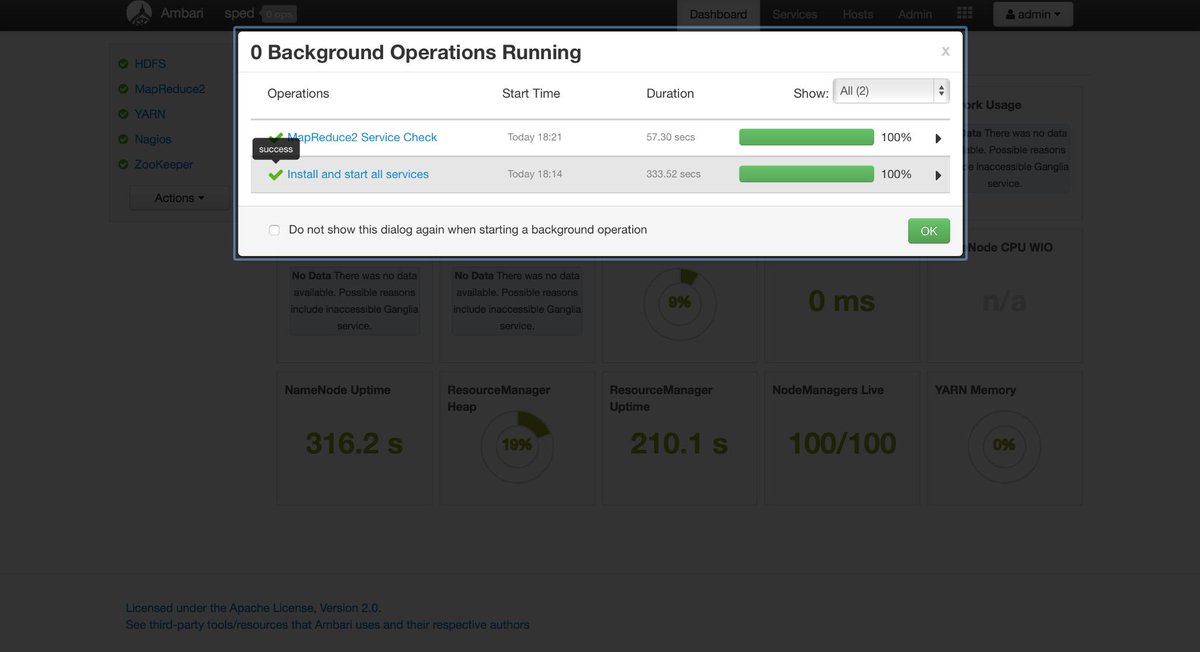Screen dimensions: 1200x652
Task: Switch to the Dashboard tab
Action: pos(718,14)
